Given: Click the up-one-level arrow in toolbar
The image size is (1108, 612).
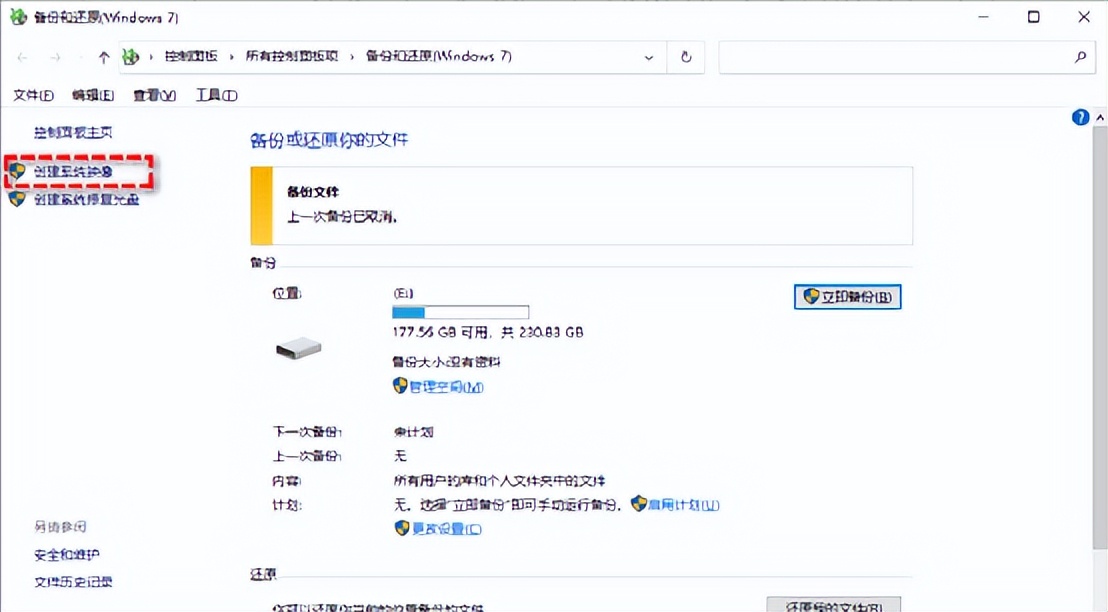Looking at the screenshot, I should pyautogui.click(x=103, y=57).
